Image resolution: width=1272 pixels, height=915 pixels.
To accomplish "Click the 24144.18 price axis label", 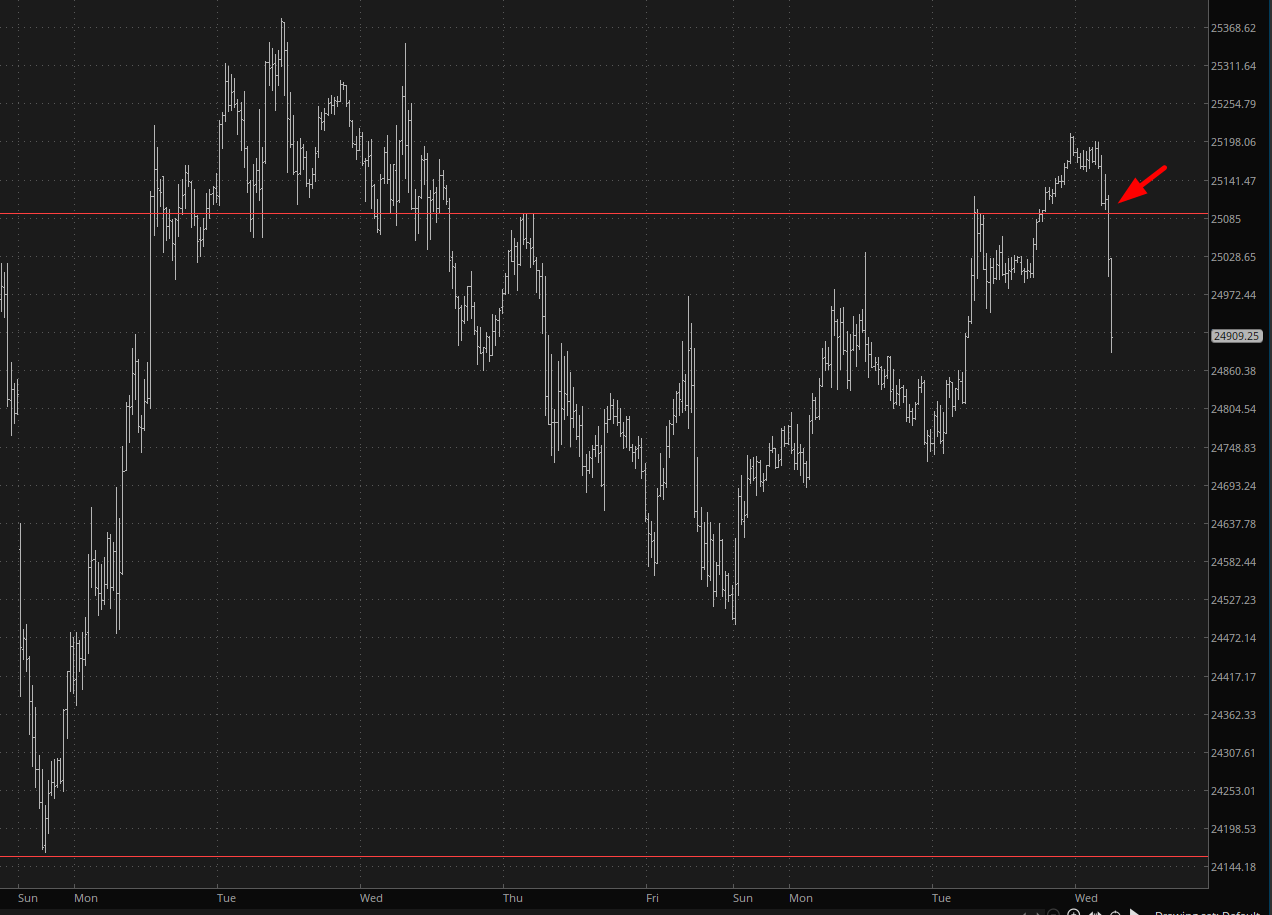I will click(x=1233, y=867).
